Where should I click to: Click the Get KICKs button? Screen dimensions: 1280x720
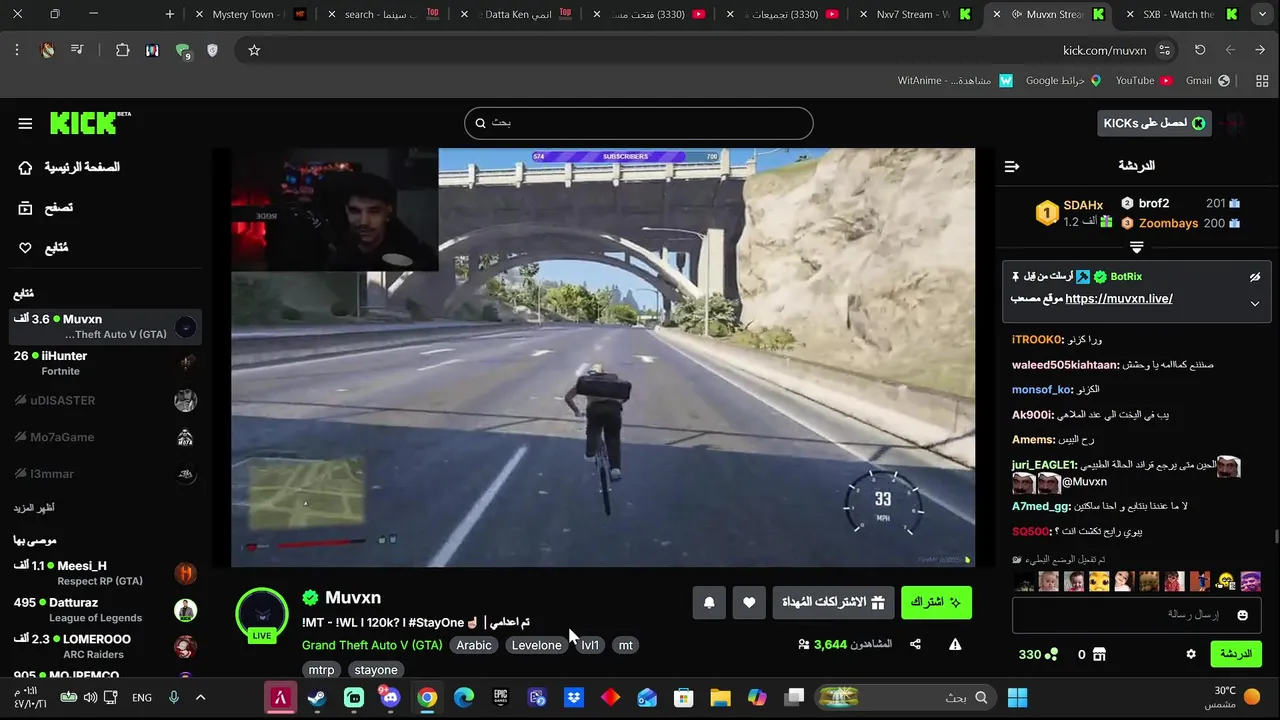click(1154, 123)
